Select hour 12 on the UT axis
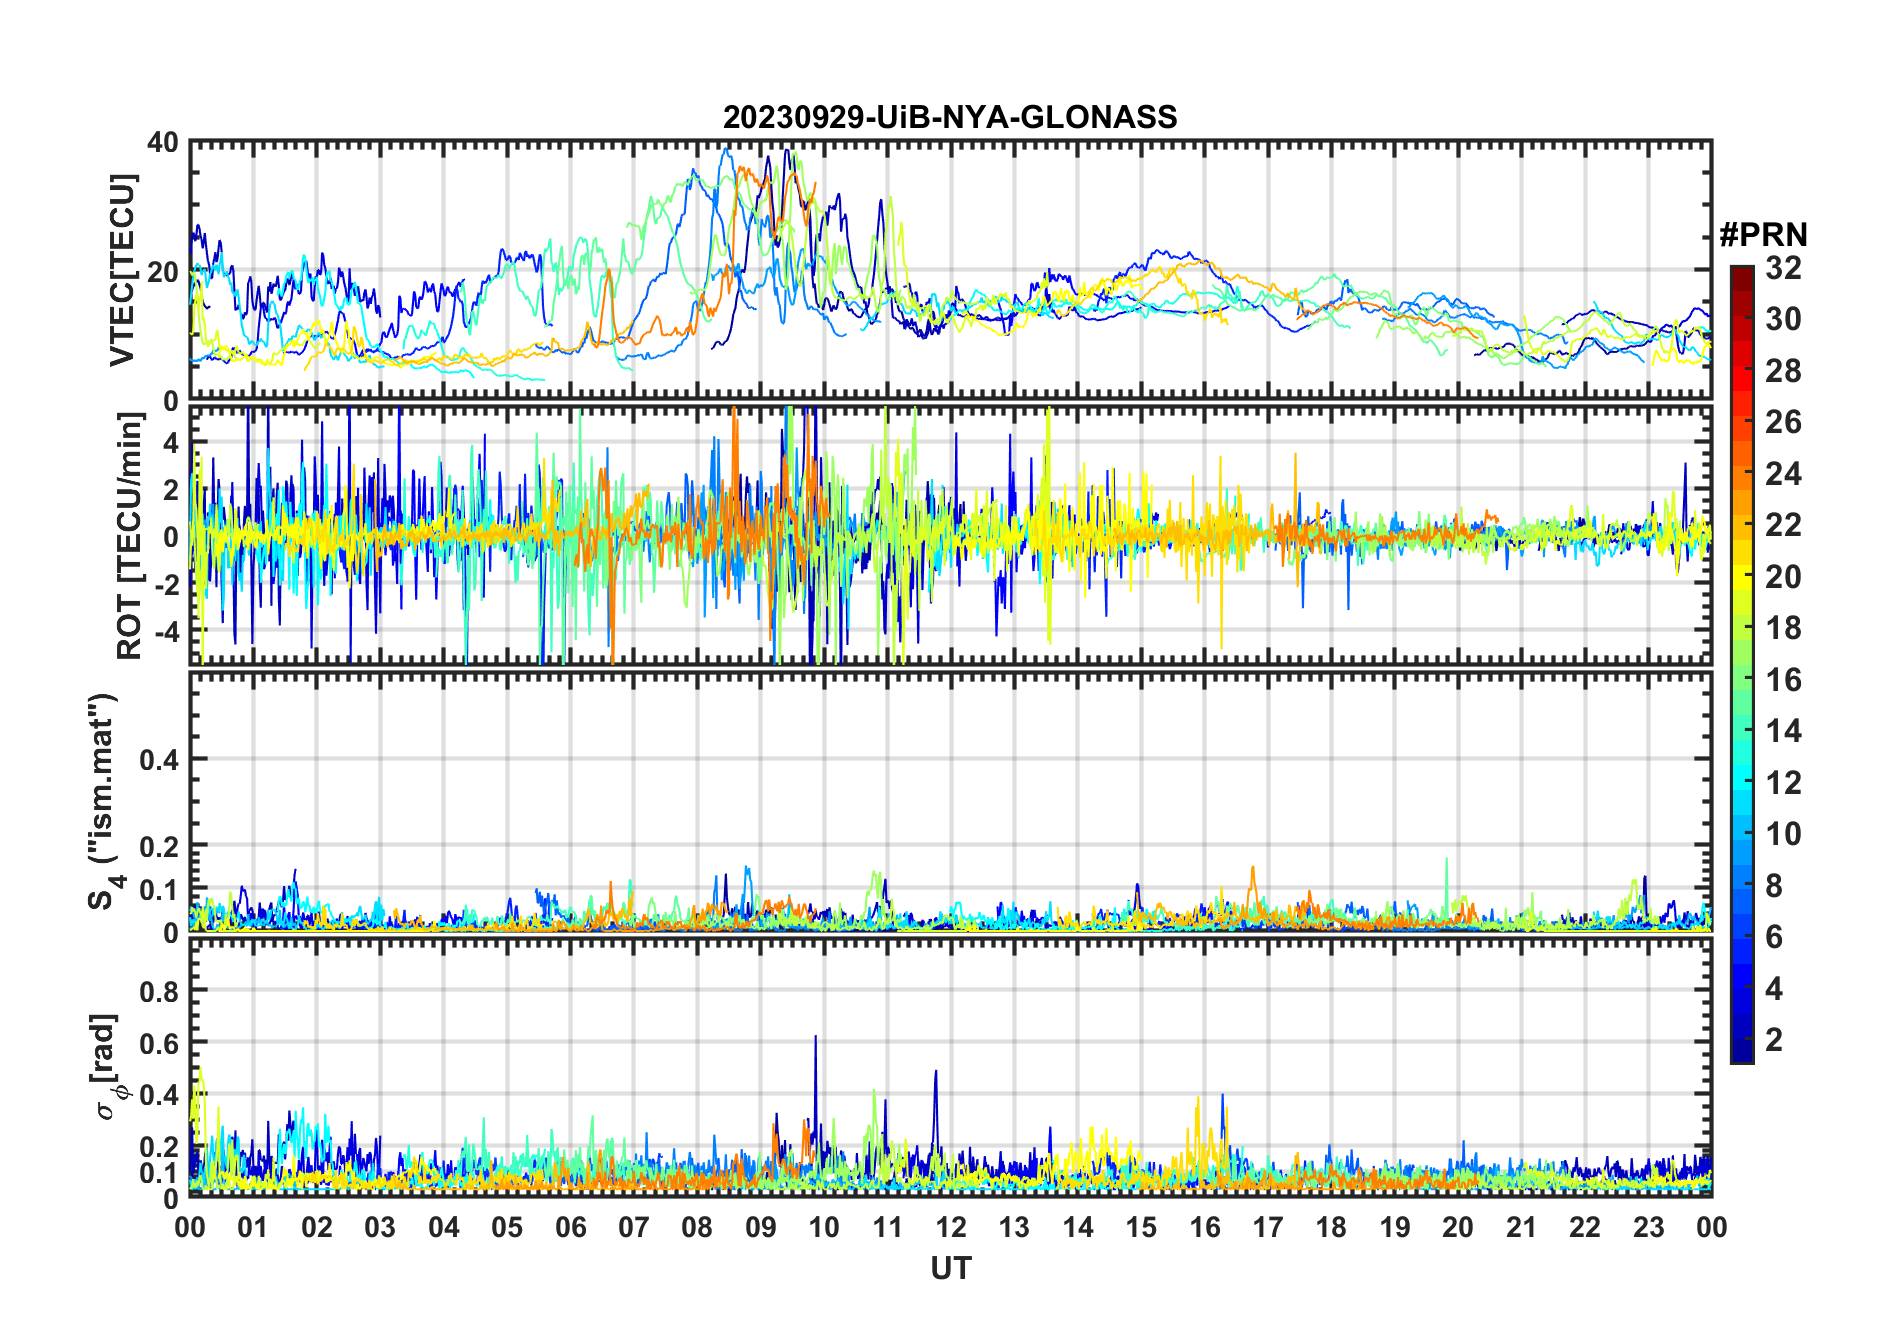 point(951,1227)
